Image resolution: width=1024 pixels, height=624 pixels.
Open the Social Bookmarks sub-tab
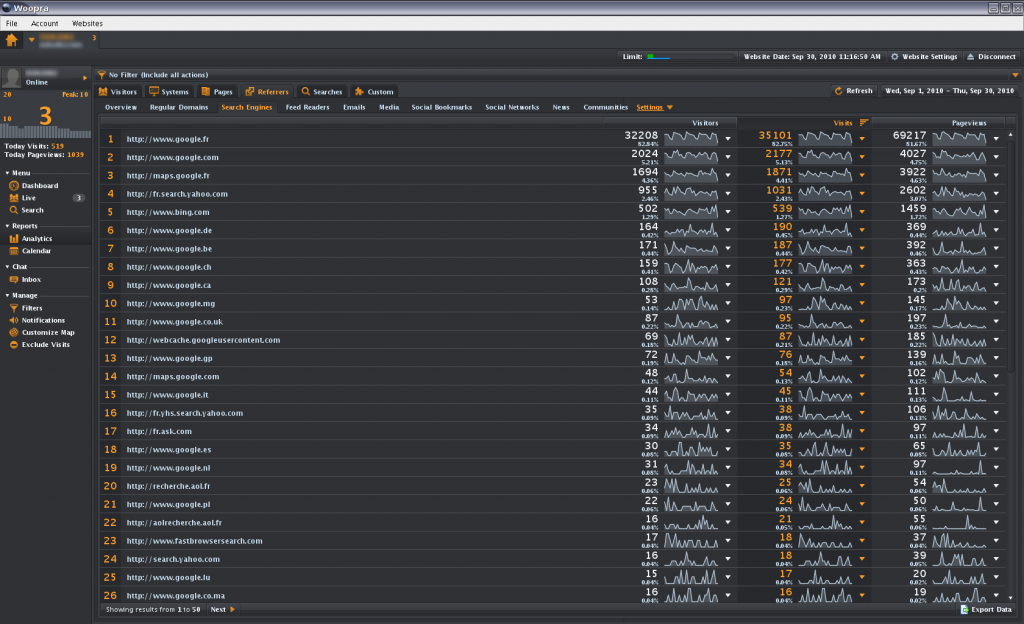[441, 107]
